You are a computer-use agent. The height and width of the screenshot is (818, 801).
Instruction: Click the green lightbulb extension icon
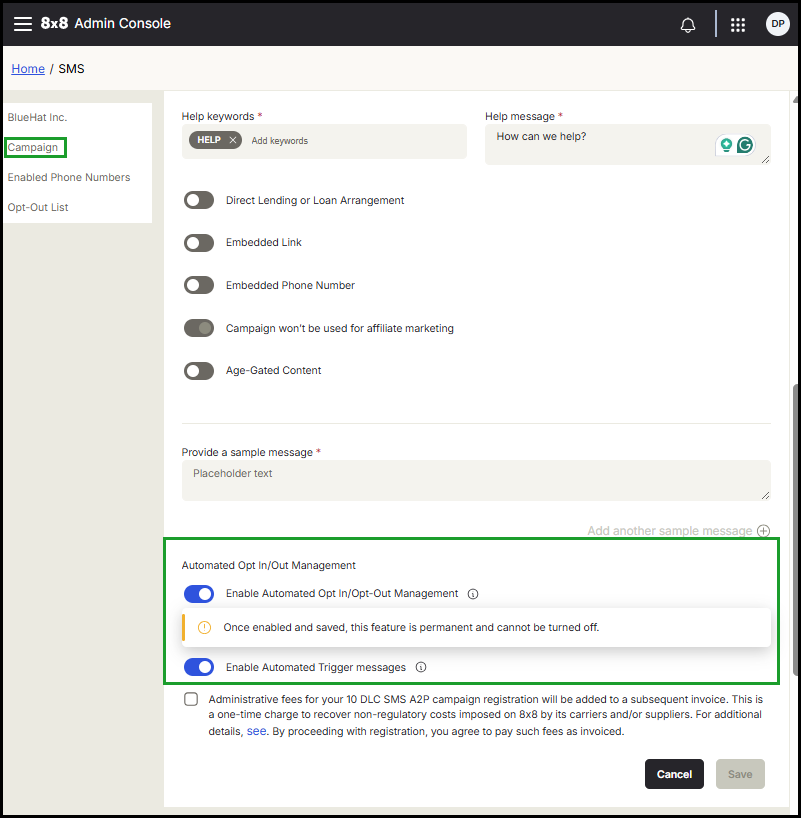[726, 145]
